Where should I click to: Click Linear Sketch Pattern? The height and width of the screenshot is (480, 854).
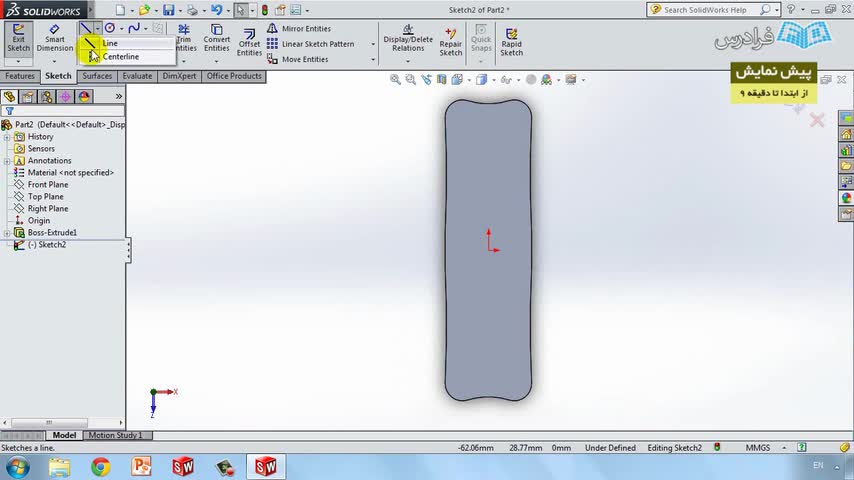click(x=310, y=44)
